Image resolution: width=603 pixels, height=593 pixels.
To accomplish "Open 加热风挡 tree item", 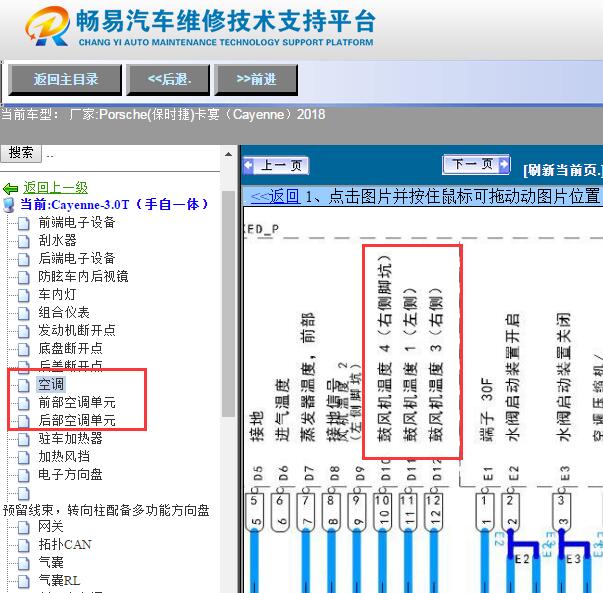I will click(63, 456).
